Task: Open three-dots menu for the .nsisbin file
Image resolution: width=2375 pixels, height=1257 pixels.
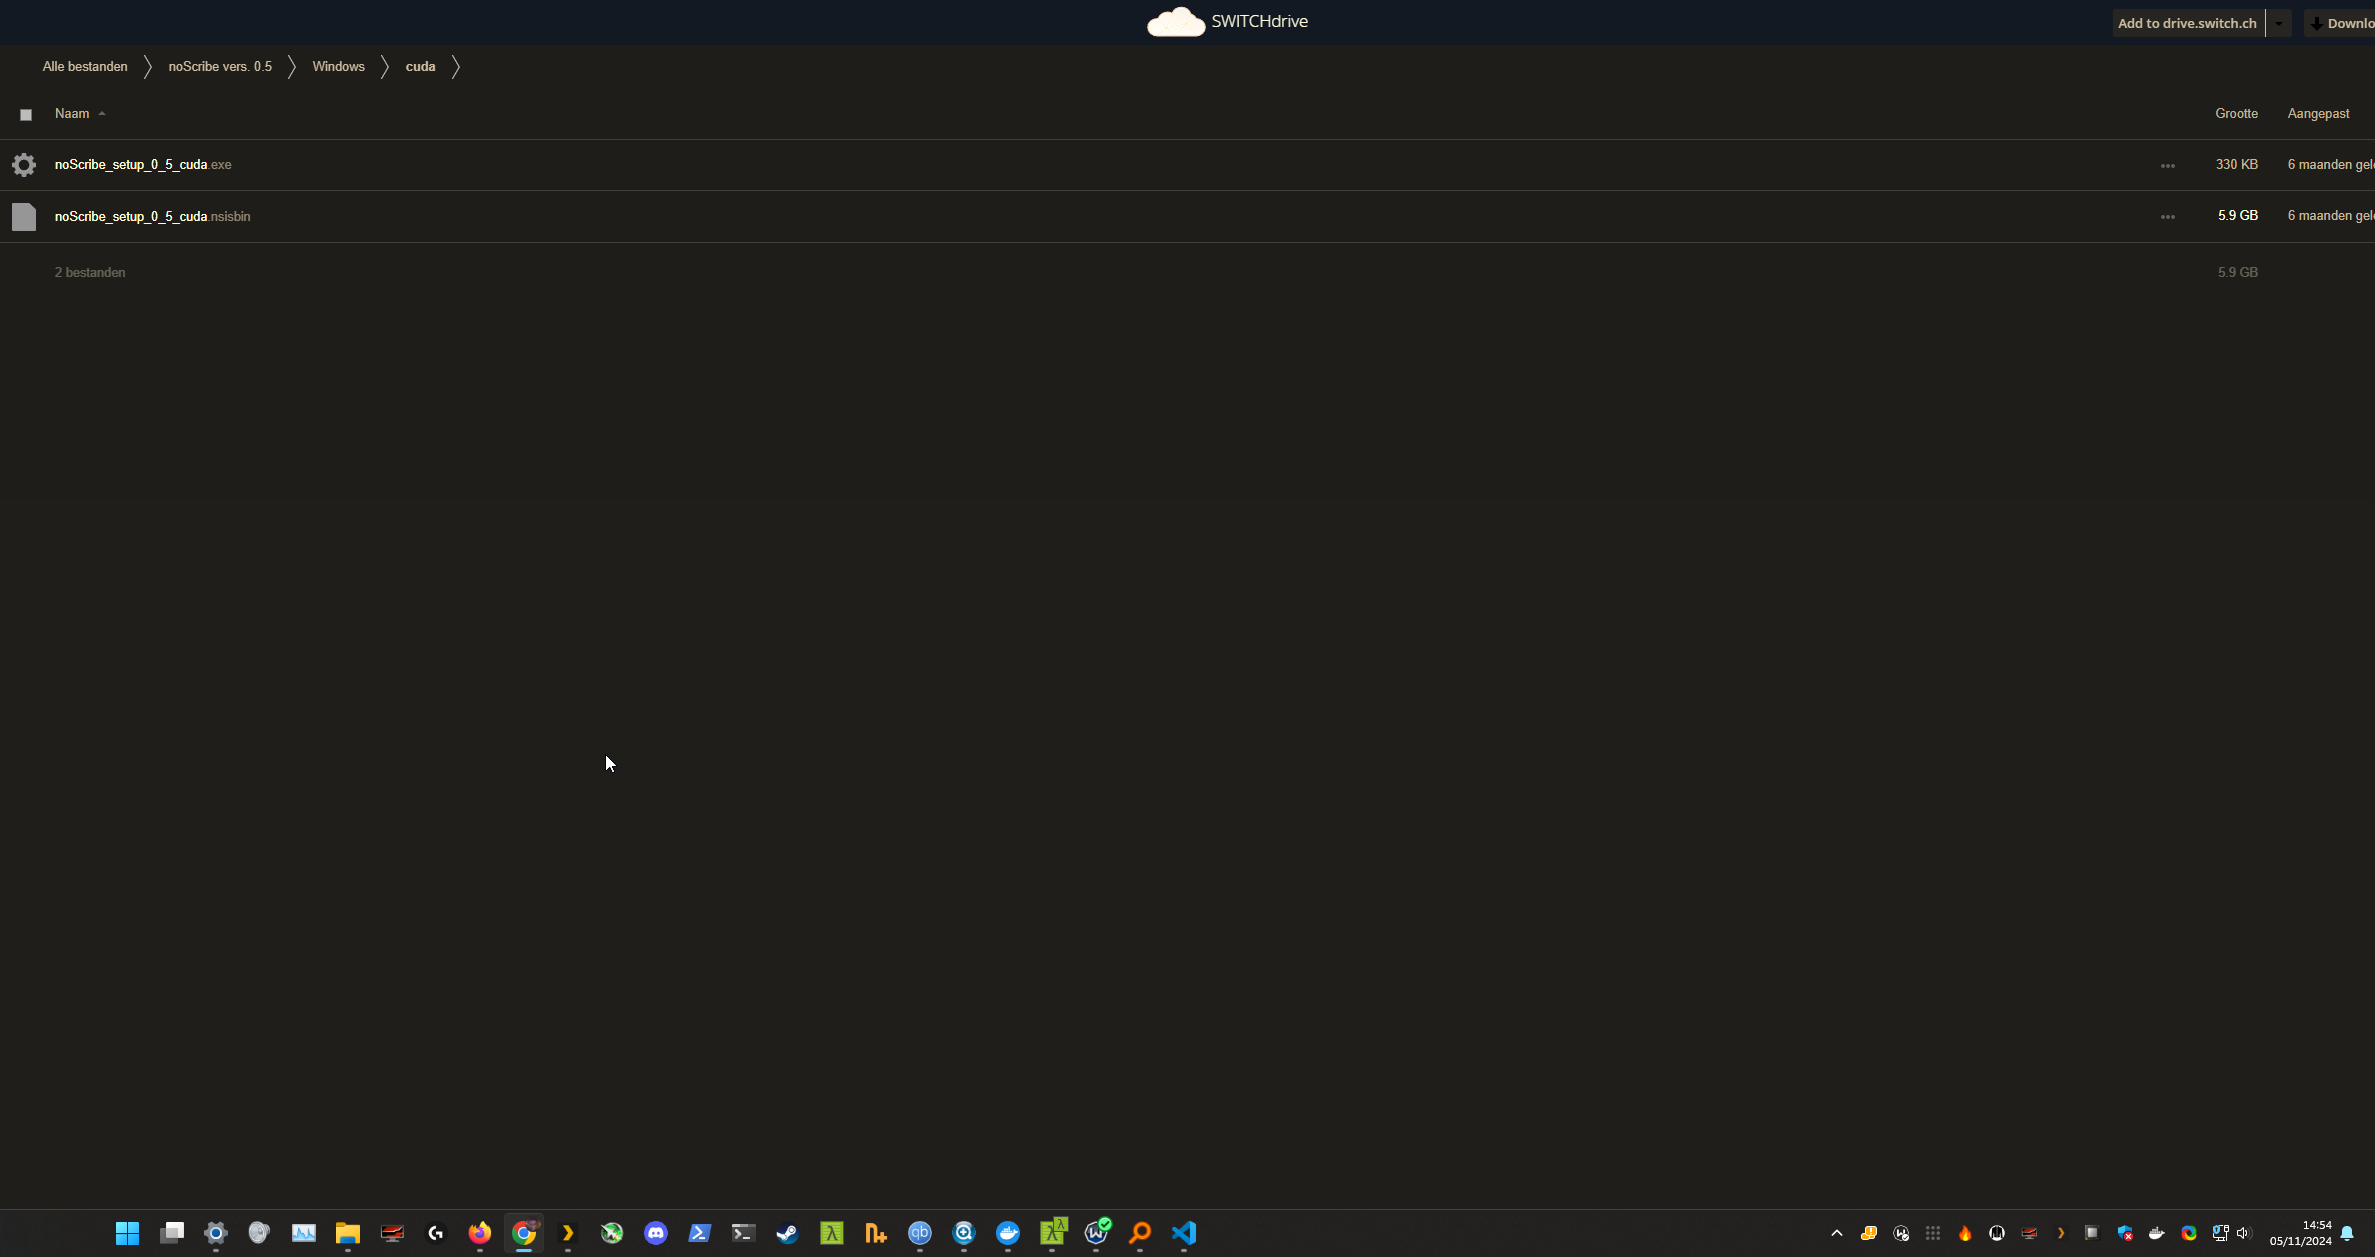Action: (2167, 216)
